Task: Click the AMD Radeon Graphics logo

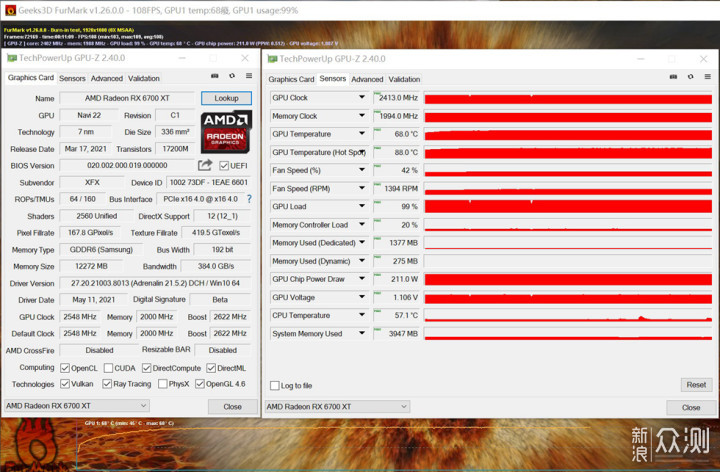Action: coord(225,131)
